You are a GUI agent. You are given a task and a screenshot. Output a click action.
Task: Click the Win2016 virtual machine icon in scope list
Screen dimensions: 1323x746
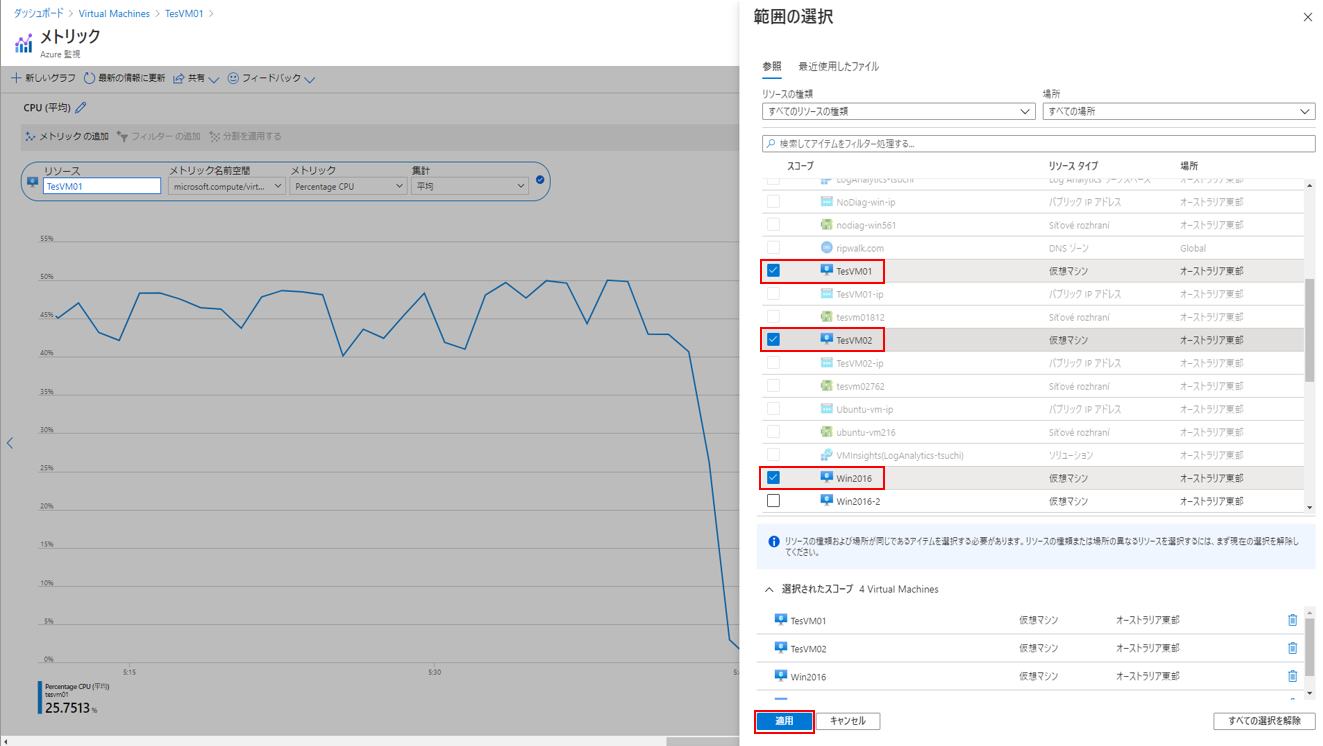point(826,477)
